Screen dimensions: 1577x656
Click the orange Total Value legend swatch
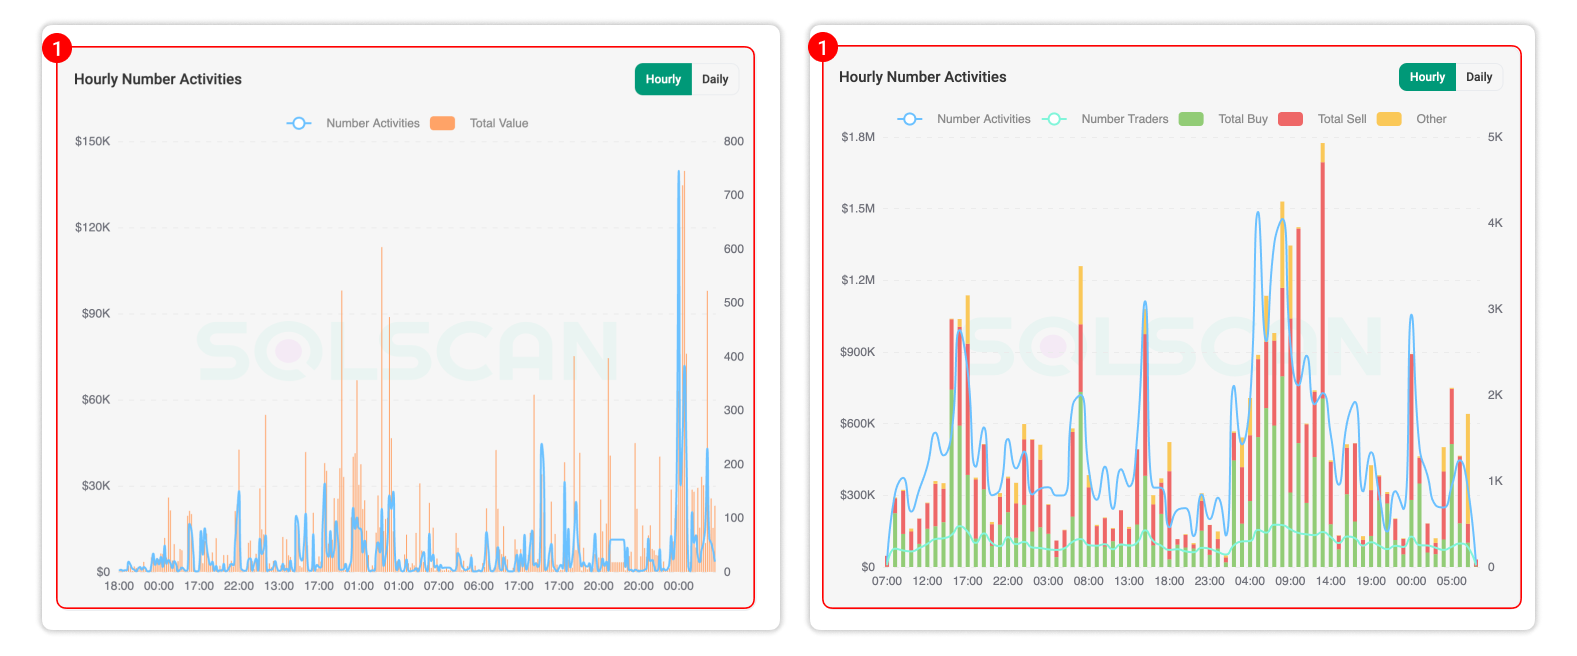442,123
